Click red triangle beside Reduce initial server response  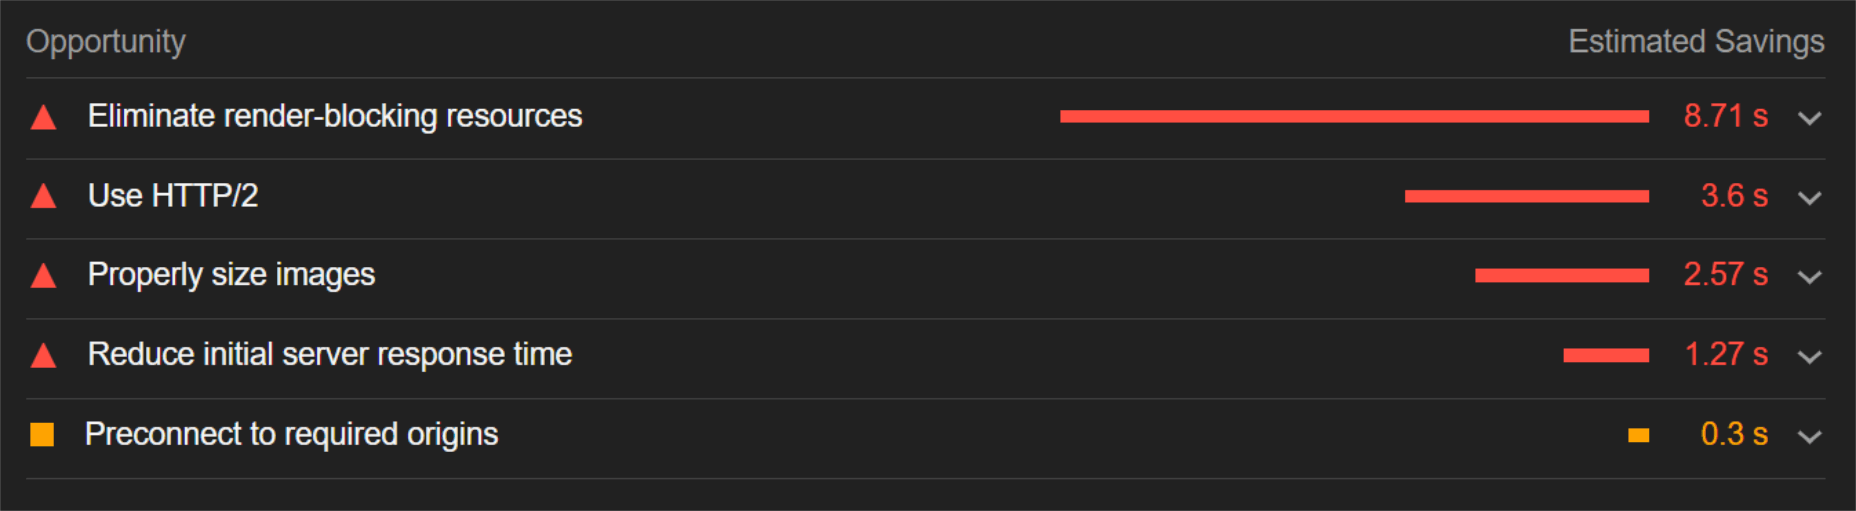point(43,355)
